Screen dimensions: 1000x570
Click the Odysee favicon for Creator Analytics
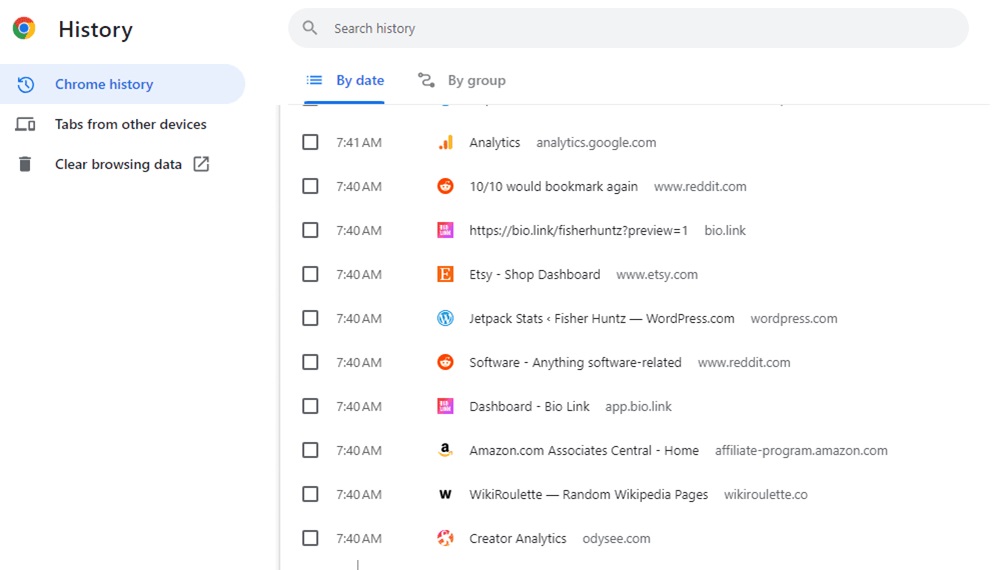[x=445, y=539]
